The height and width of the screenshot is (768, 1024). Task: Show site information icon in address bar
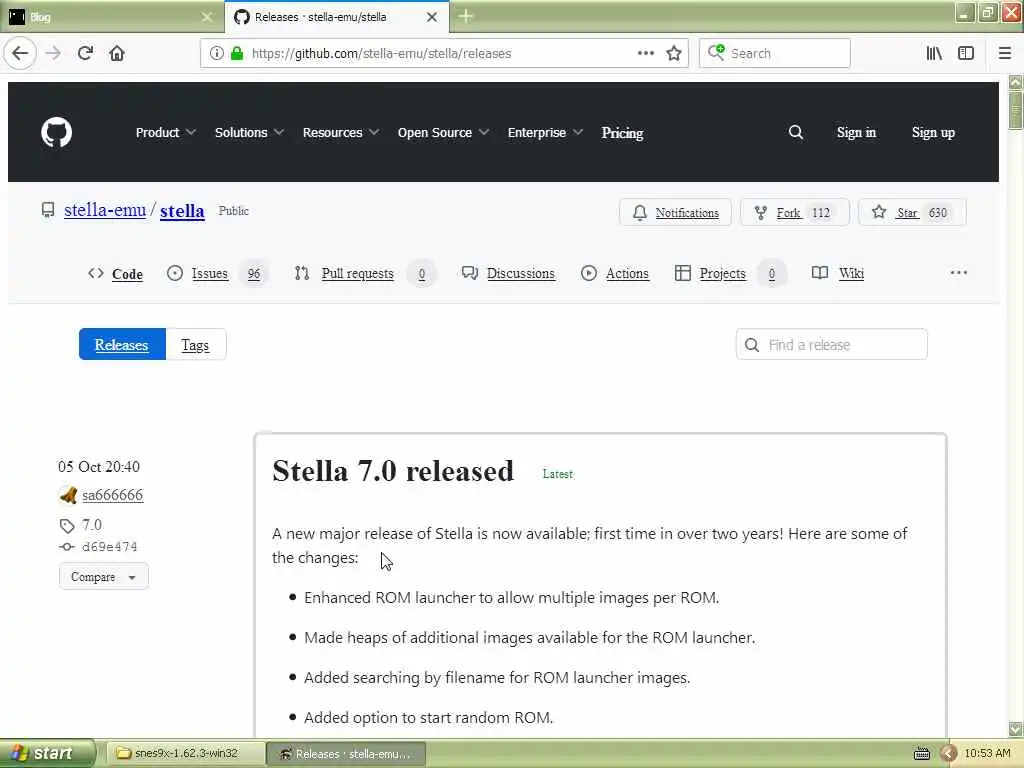217,53
